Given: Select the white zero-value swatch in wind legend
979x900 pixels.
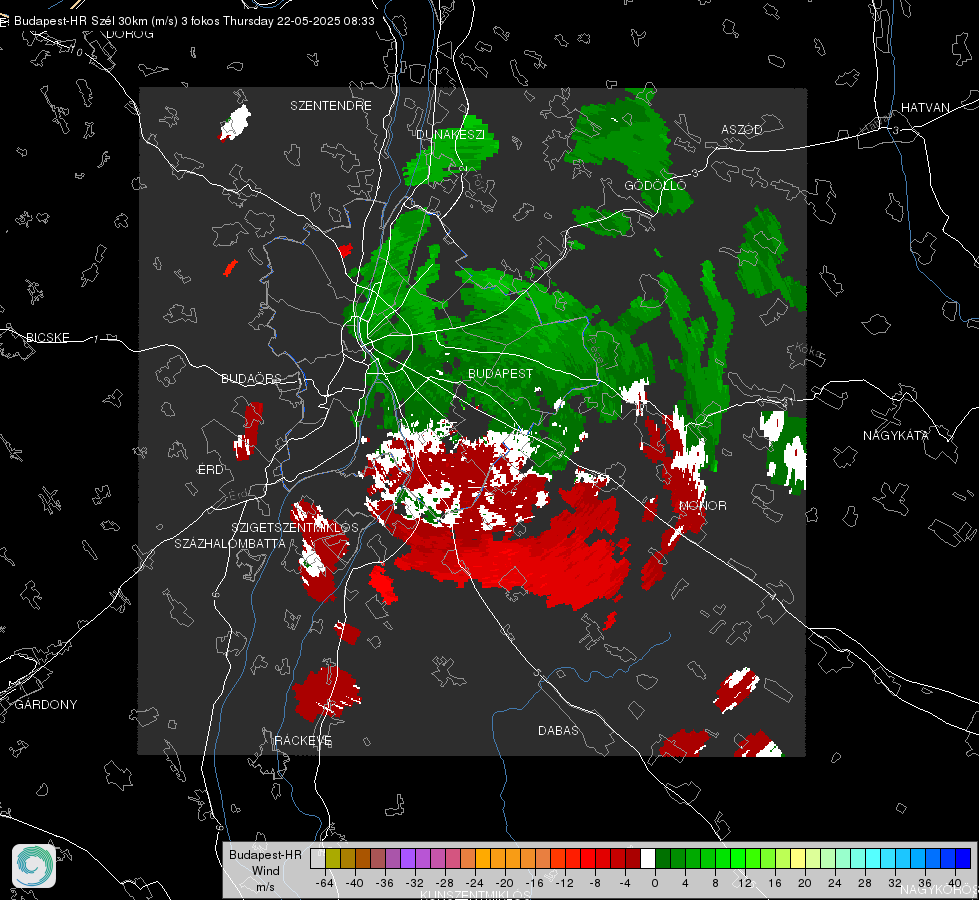Looking at the screenshot, I should click(648, 858).
